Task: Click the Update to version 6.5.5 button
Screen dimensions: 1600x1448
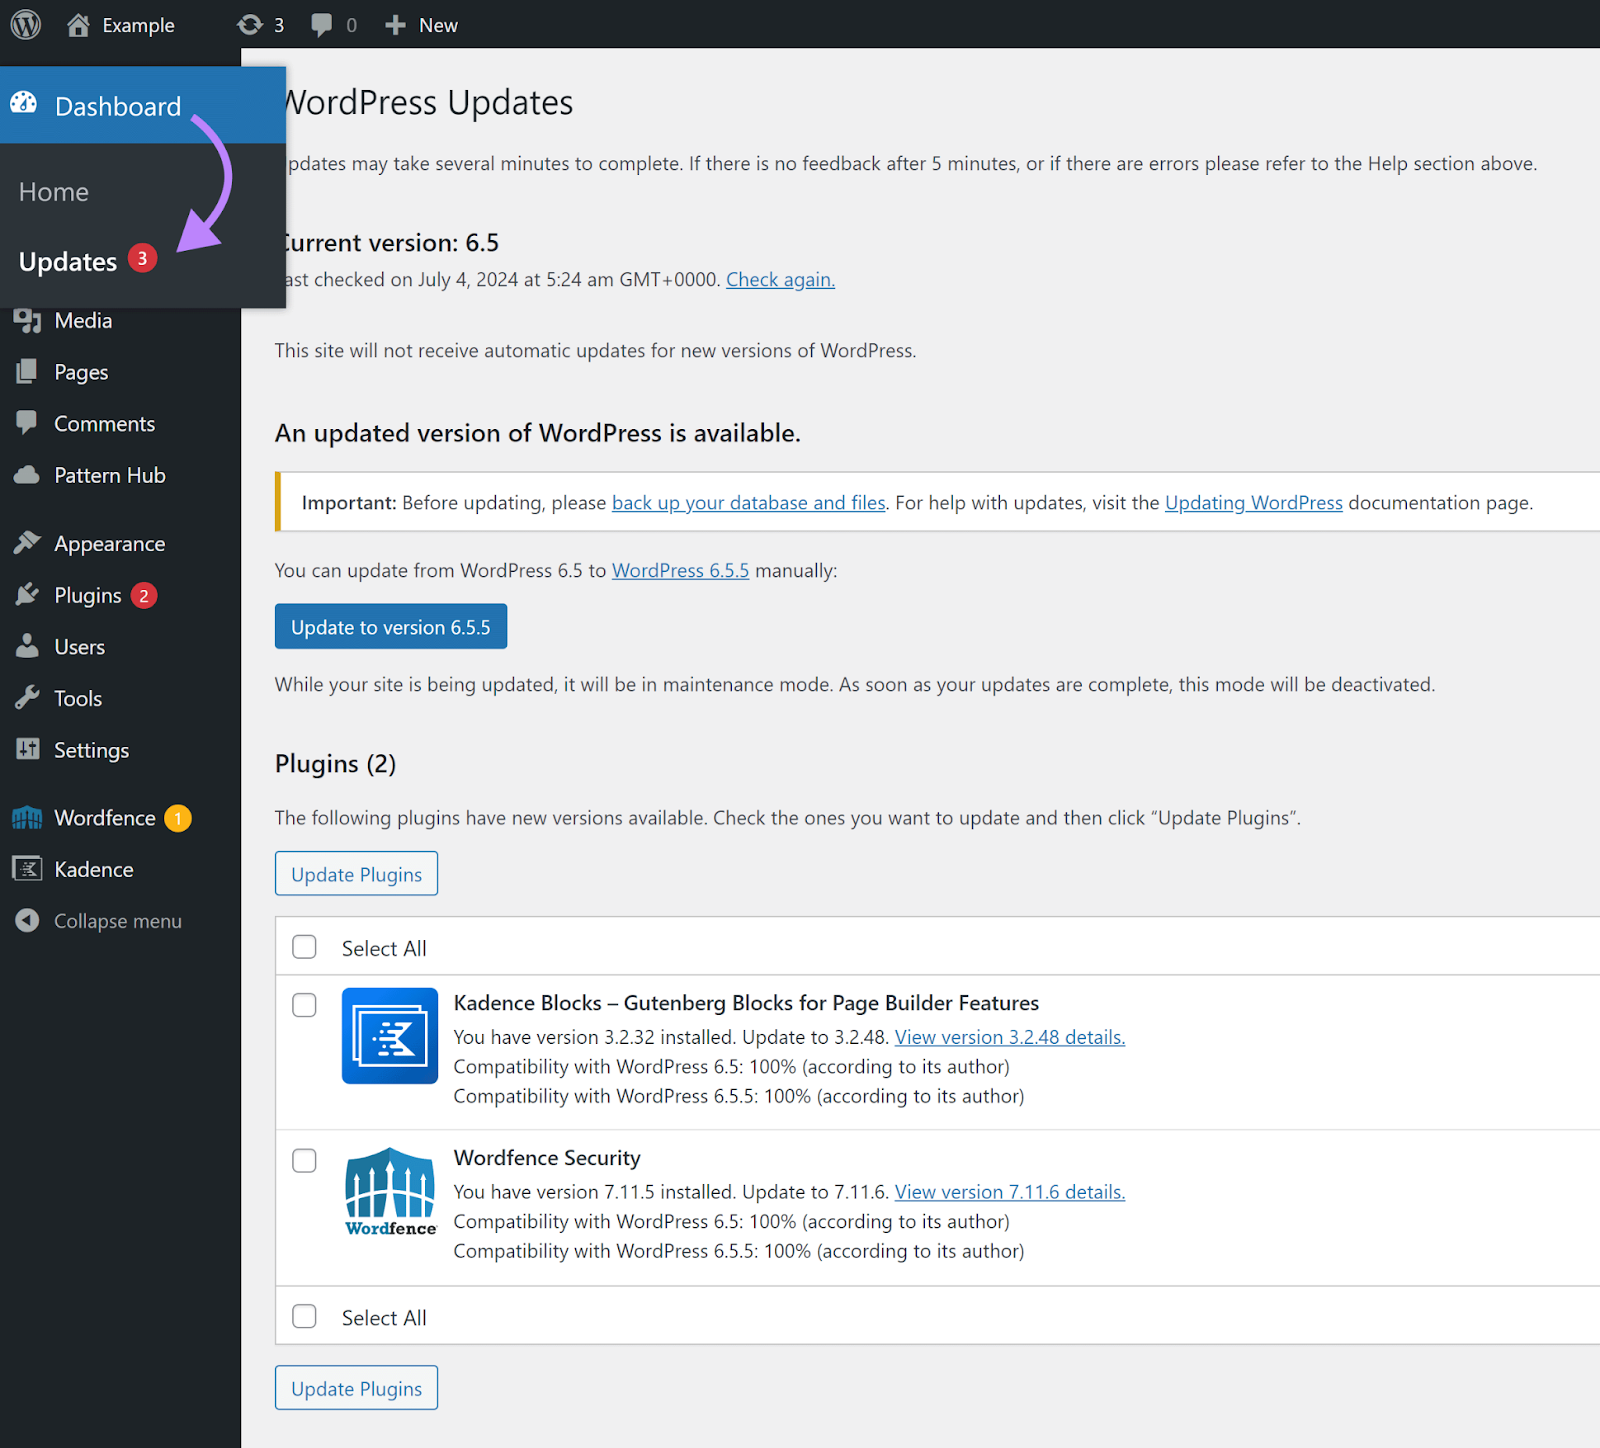Action: 390,626
